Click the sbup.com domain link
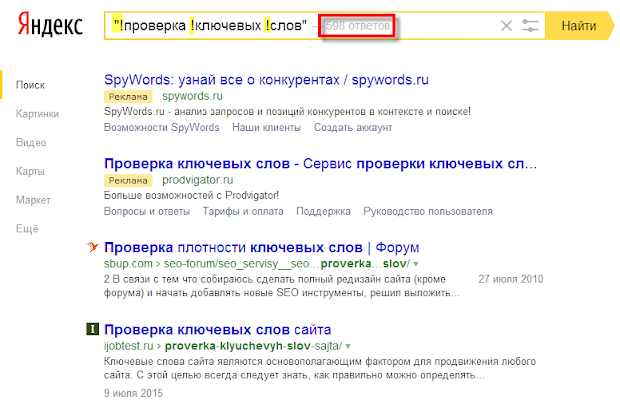 pyautogui.click(x=128, y=264)
